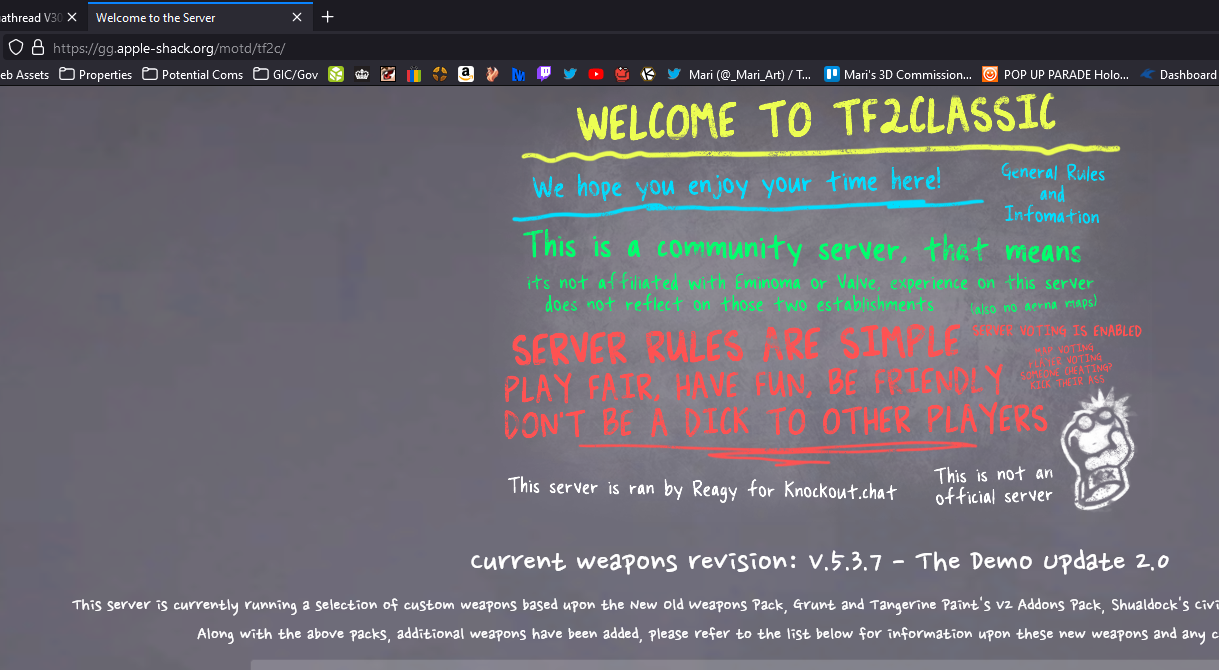This screenshot has width=1219, height=670.
Task: Click 'This server is ran by Reagy' text
Action: click(702, 489)
